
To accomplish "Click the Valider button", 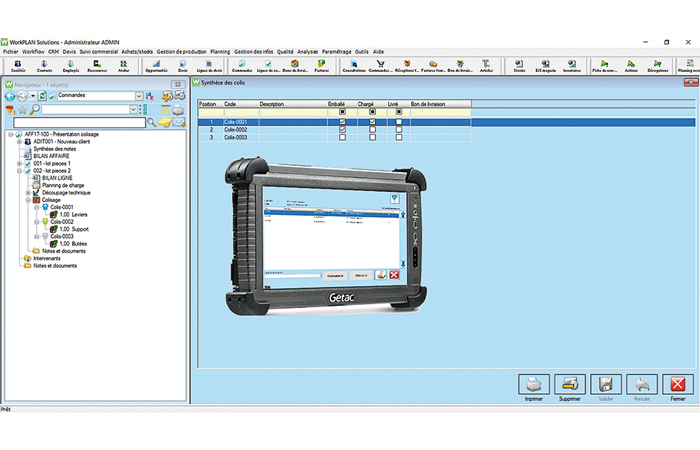I will click(606, 384).
